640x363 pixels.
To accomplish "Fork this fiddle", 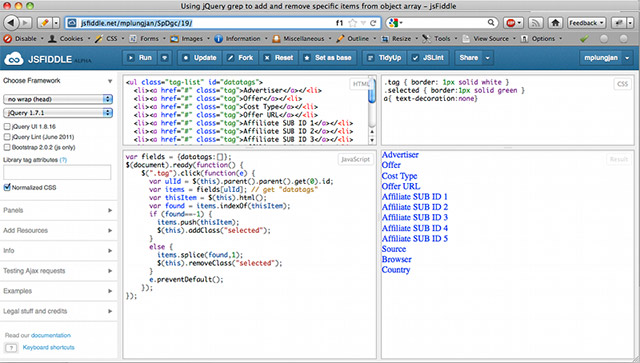I will coord(240,58).
